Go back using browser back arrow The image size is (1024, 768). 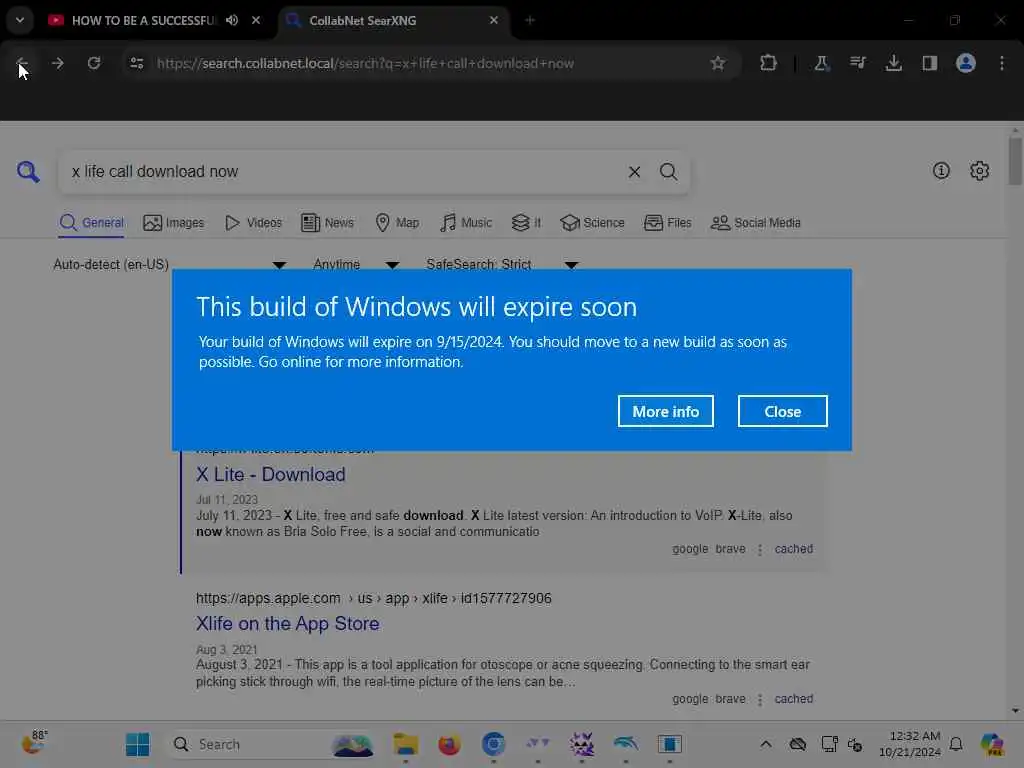[22, 63]
